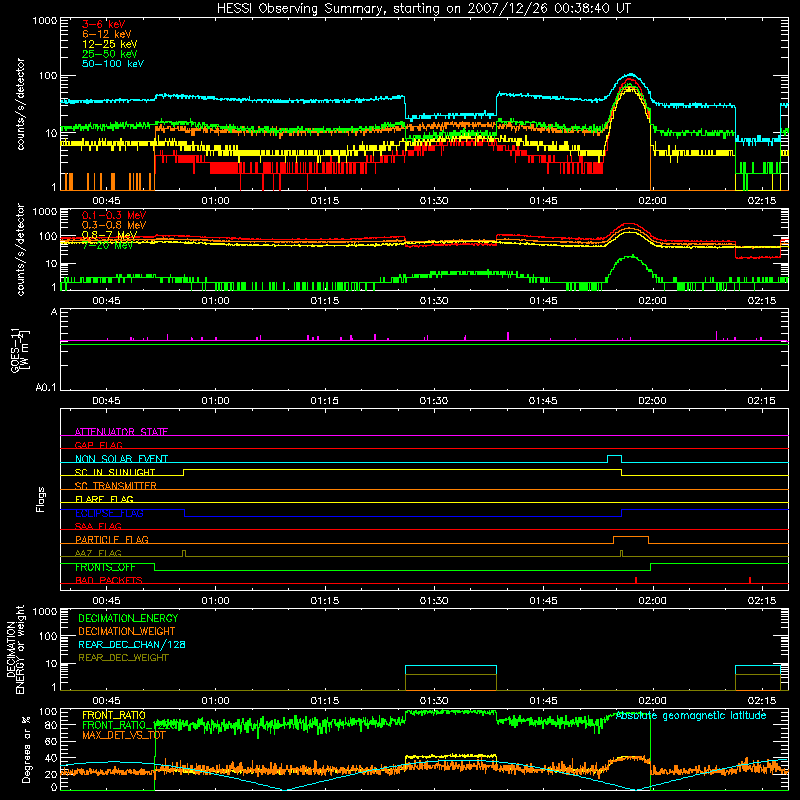Screen dimensions: 800x800
Task: Click the 0.8-7 MeV legend label
Action: 109,235
